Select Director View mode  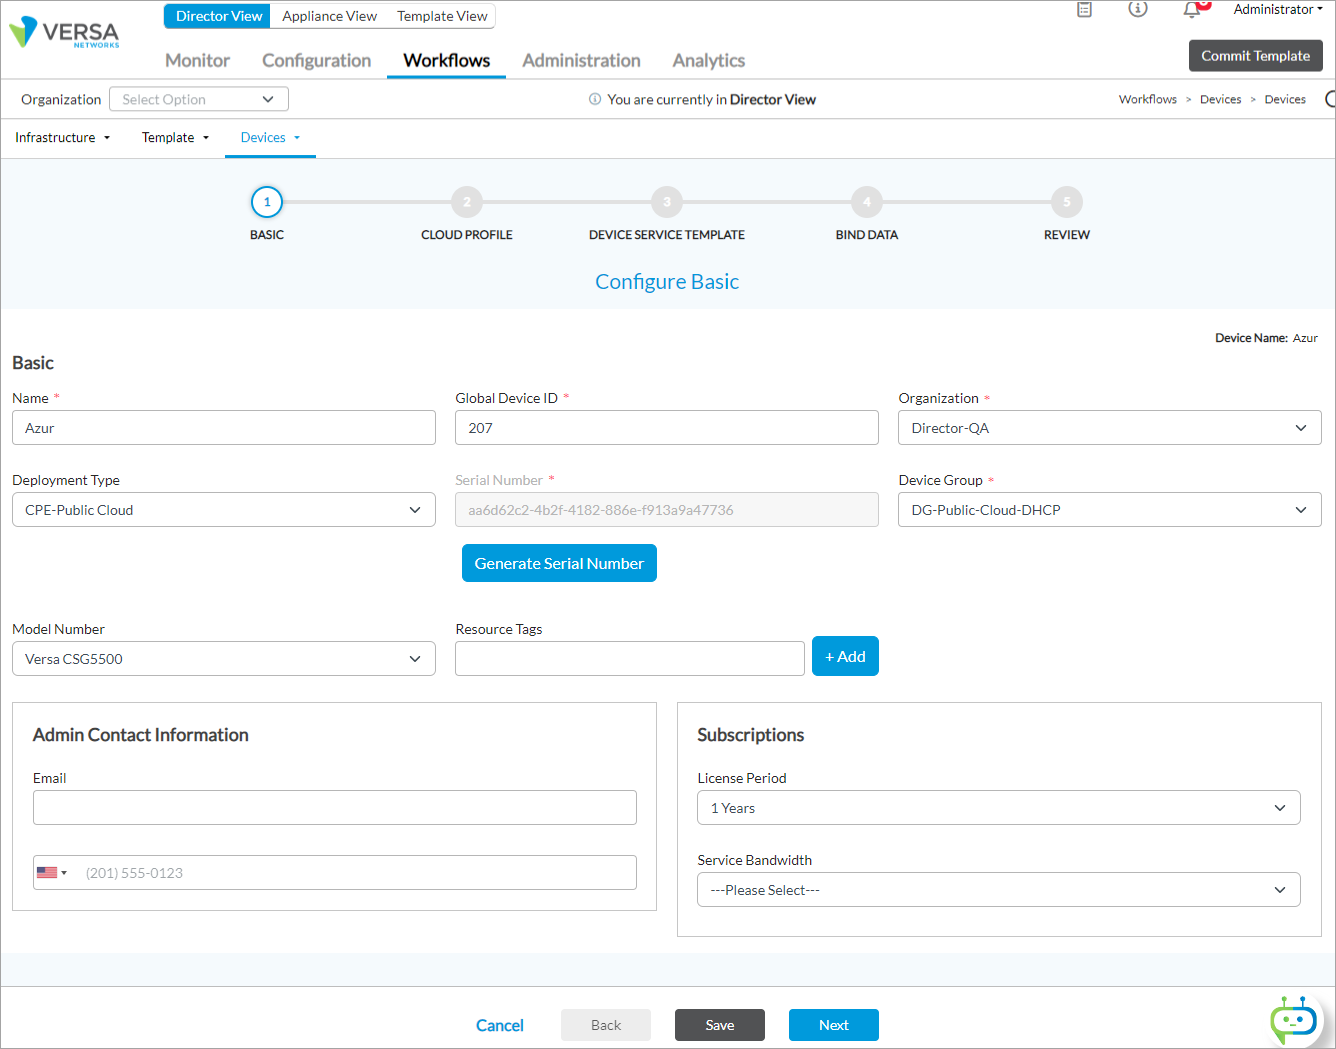(x=218, y=16)
